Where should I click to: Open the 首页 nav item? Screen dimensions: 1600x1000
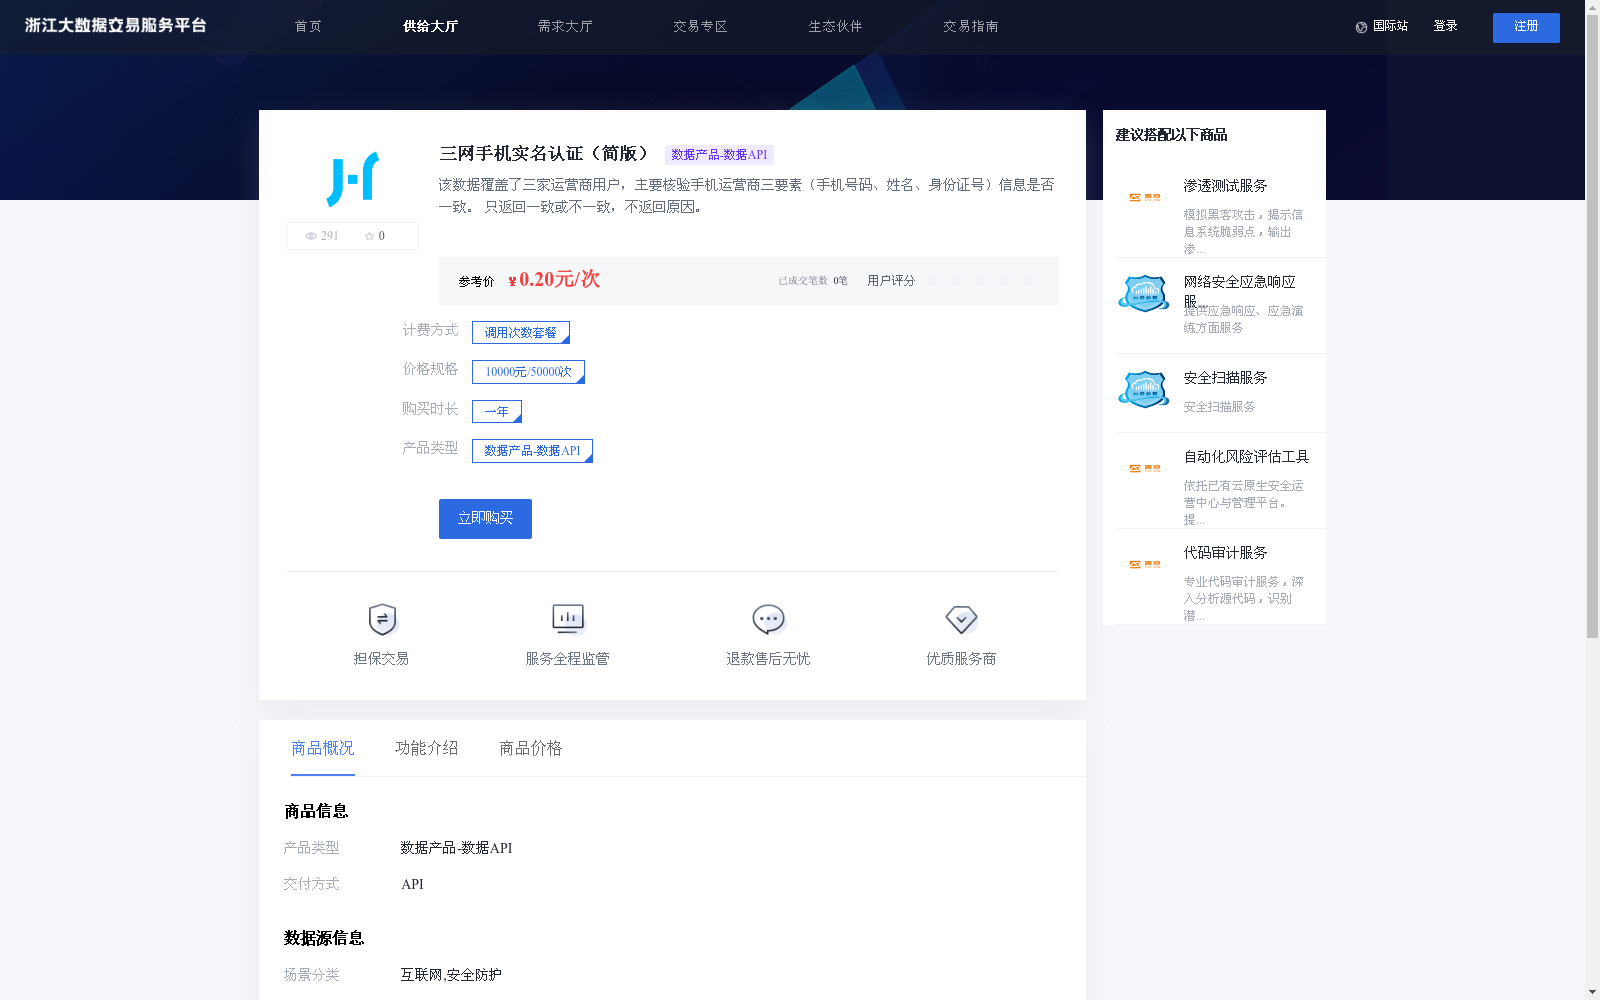(308, 27)
